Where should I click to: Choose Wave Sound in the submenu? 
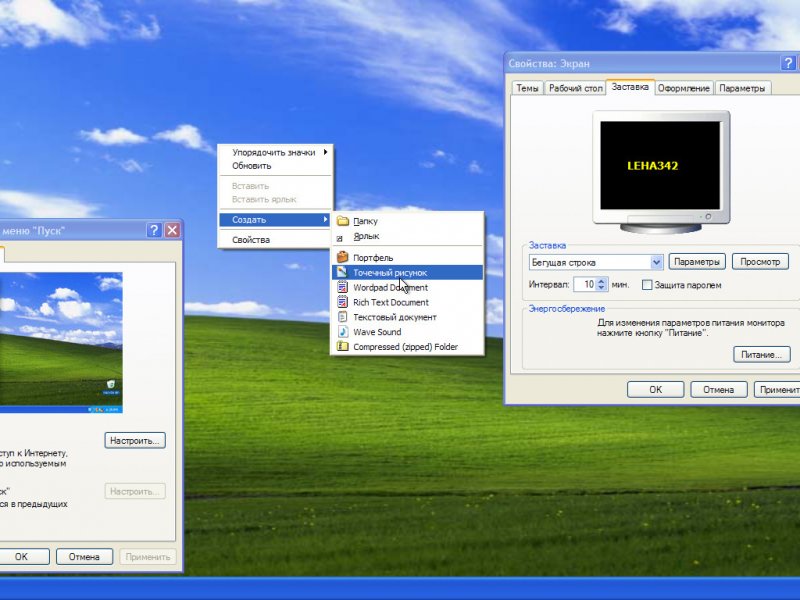pyautogui.click(x=407, y=332)
